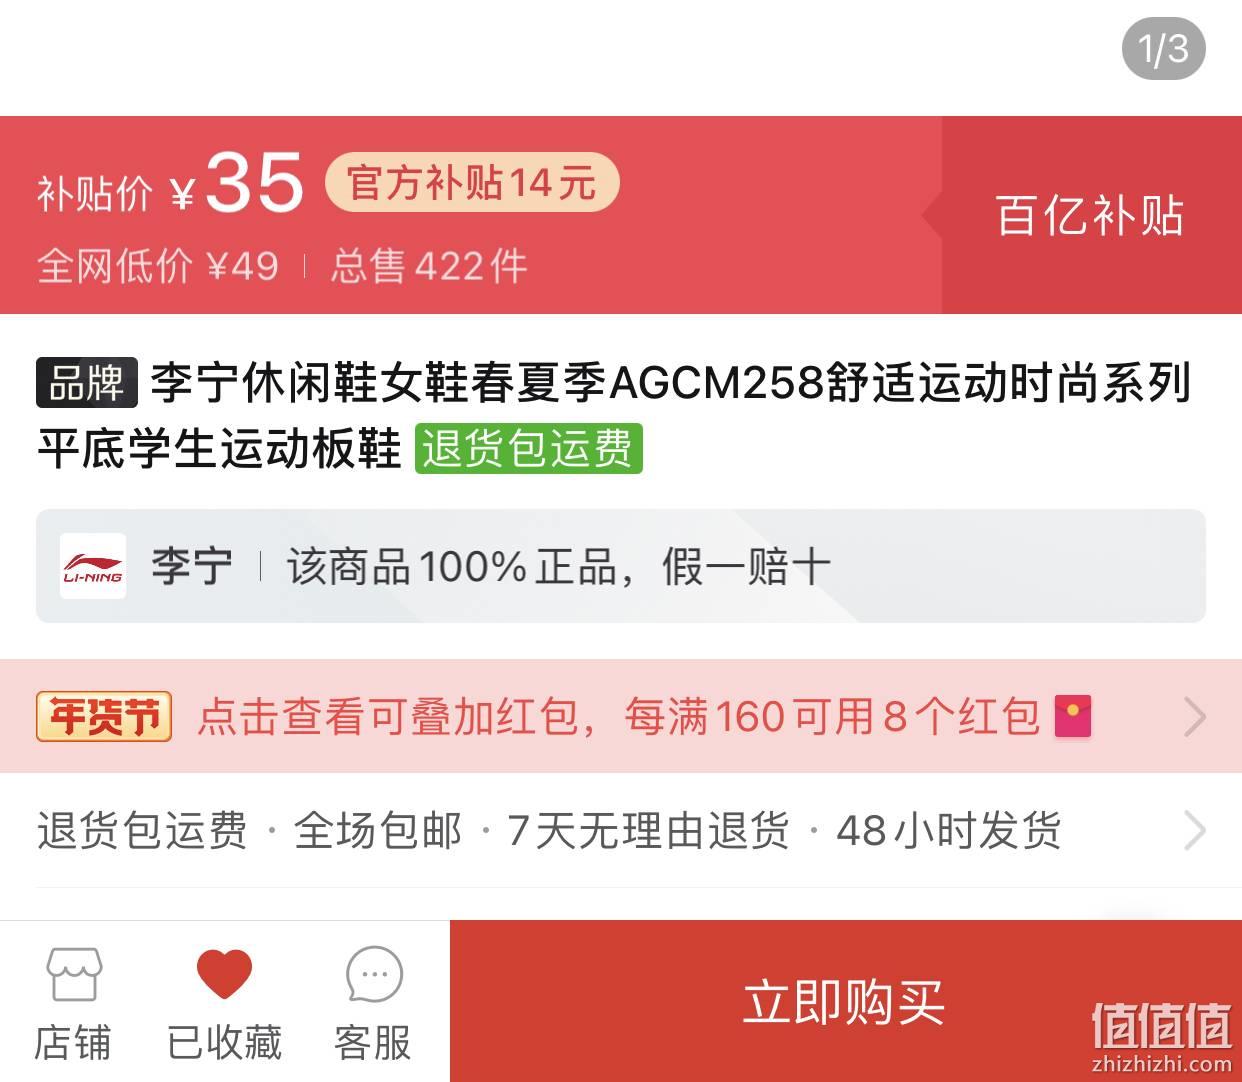1242x1082 pixels.
Task: Expand the red packet promotion chevron
Action: pyautogui.click(x=1195, y=717)
